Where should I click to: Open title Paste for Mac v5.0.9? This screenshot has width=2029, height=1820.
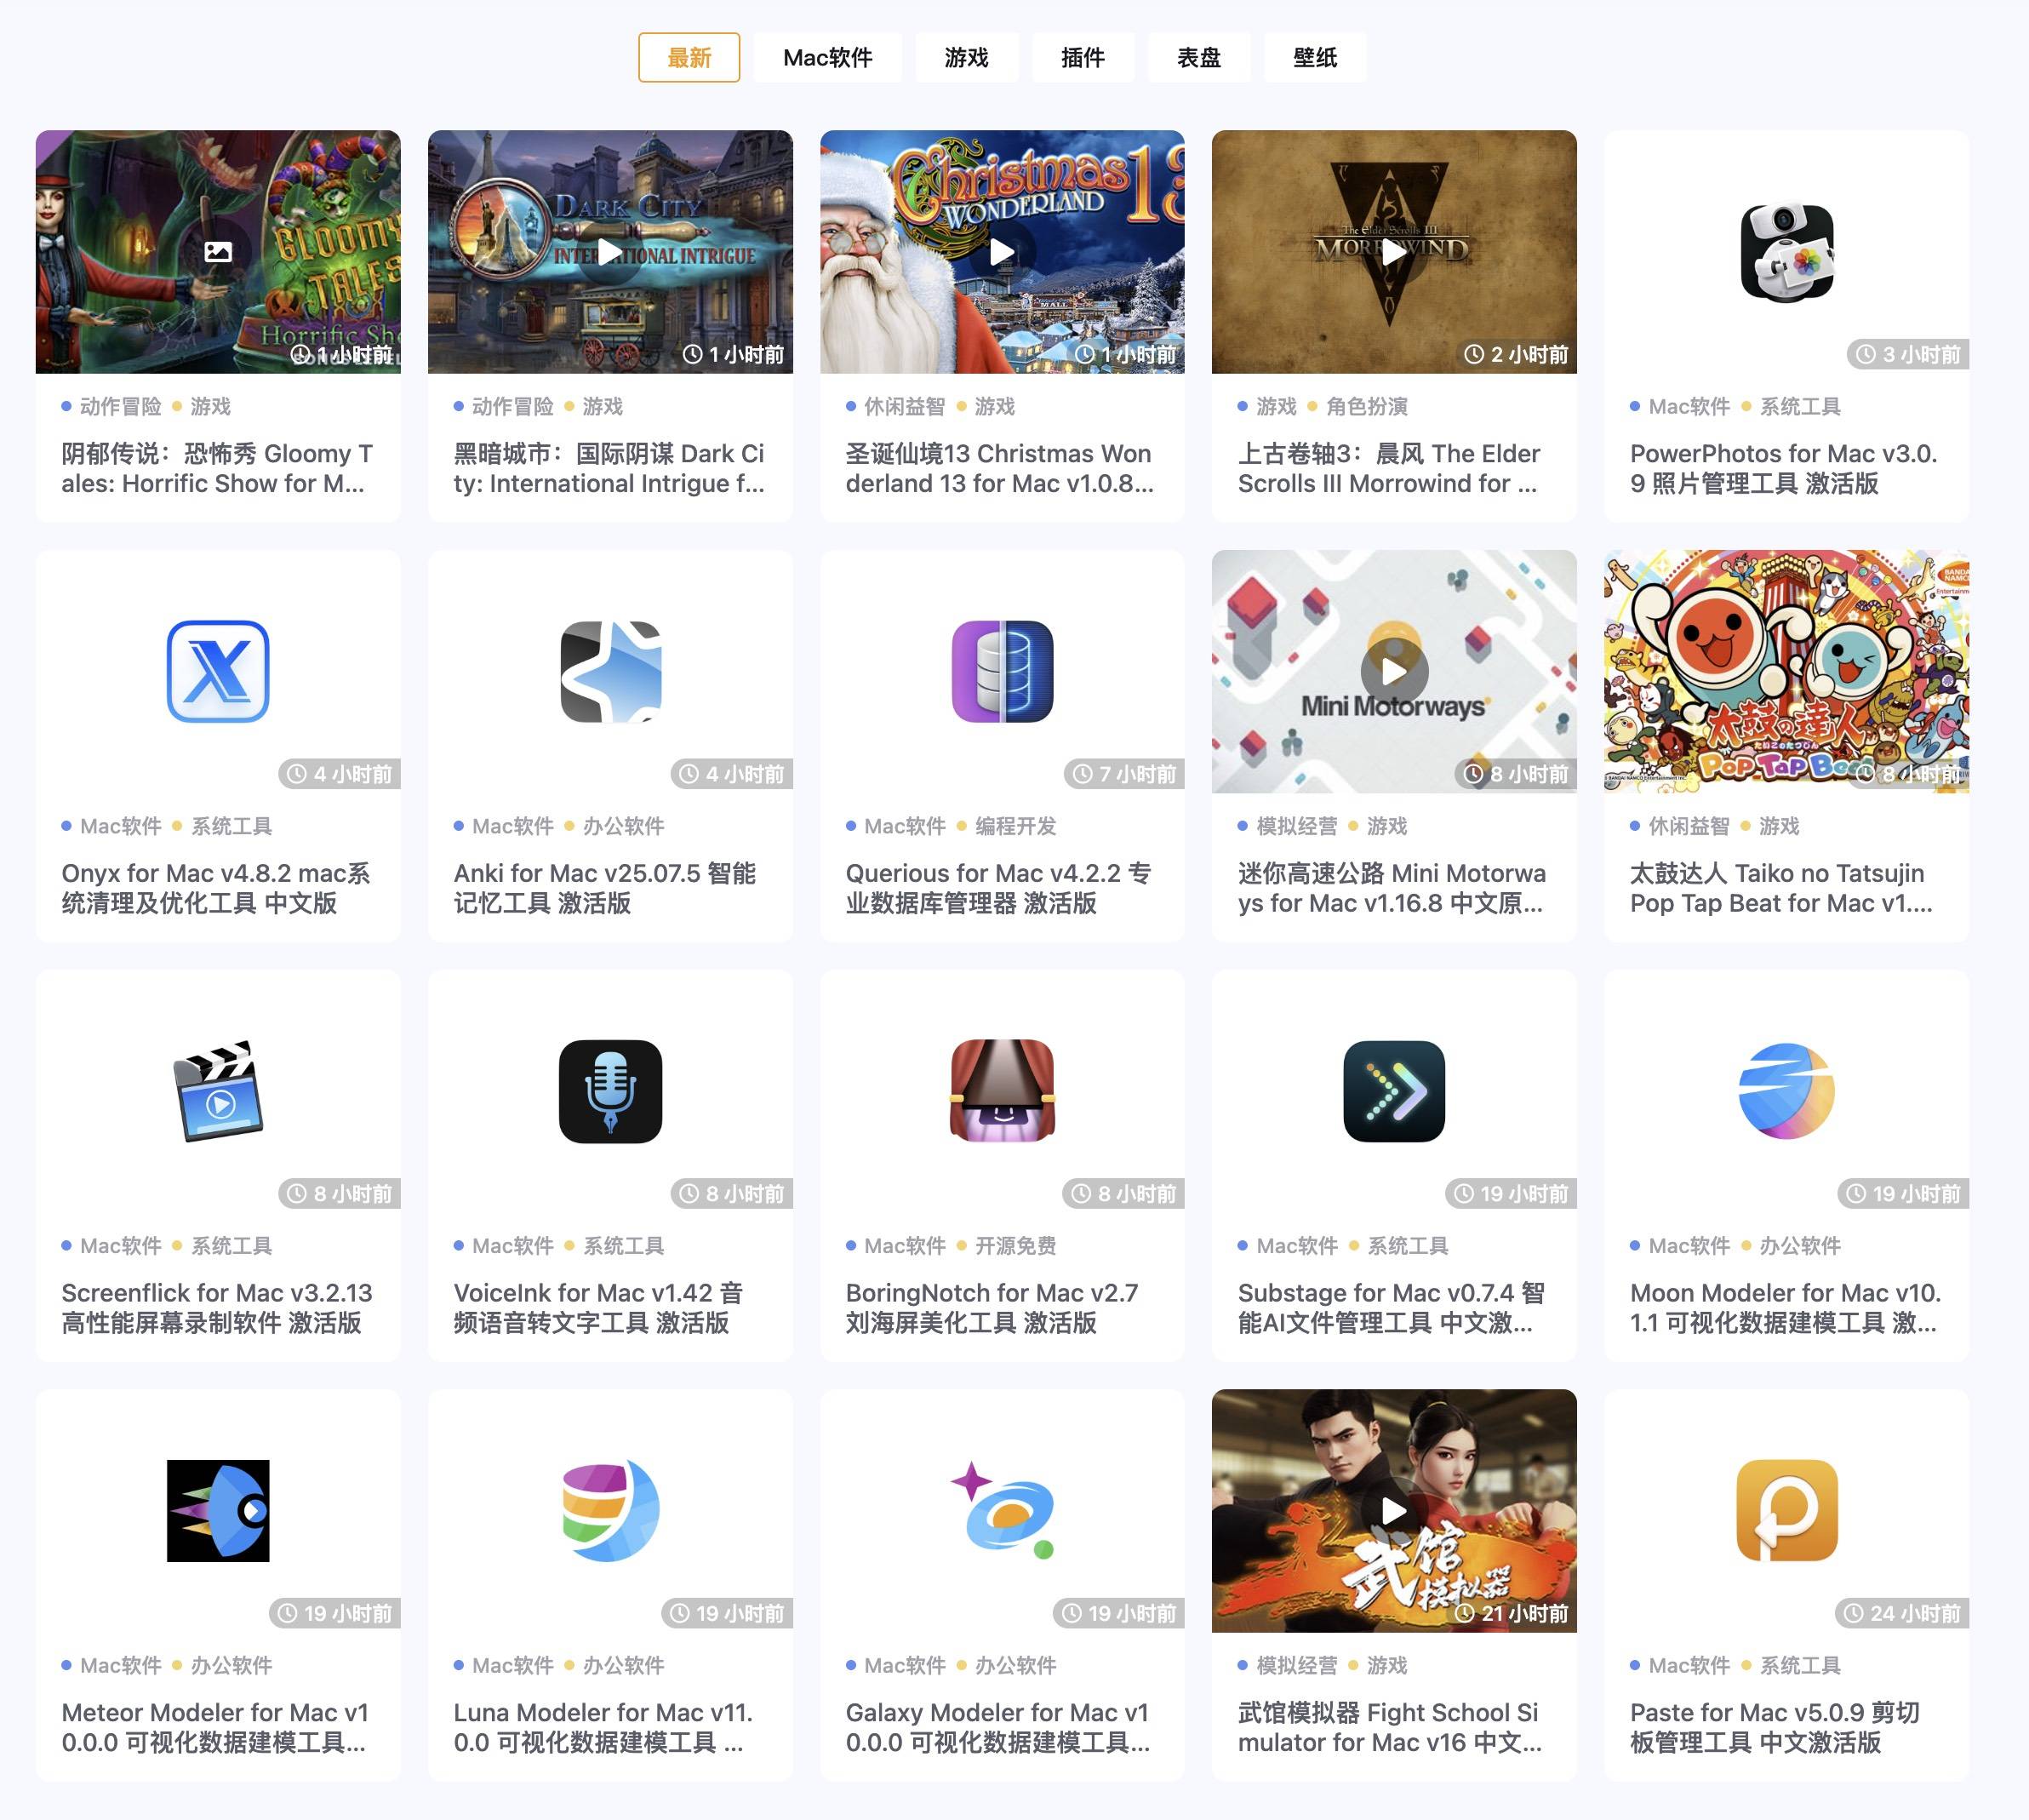tap(1775, 1727)
